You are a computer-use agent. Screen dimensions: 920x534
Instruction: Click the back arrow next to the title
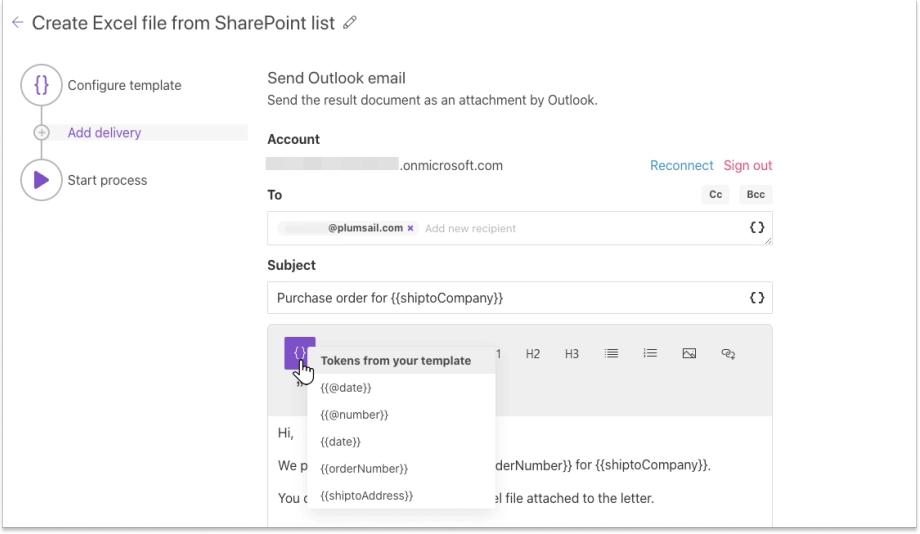click(x=18, y=23)
